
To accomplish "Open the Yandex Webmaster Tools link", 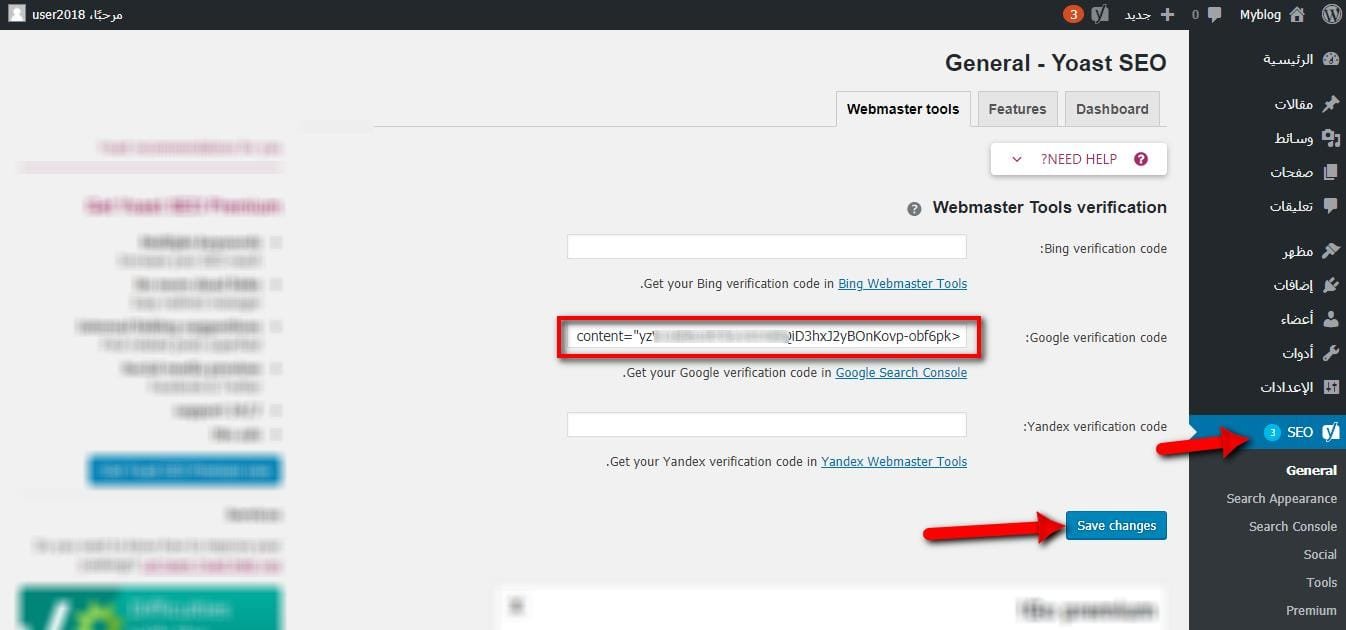I will pyautogui.click(x=893, y=461).
